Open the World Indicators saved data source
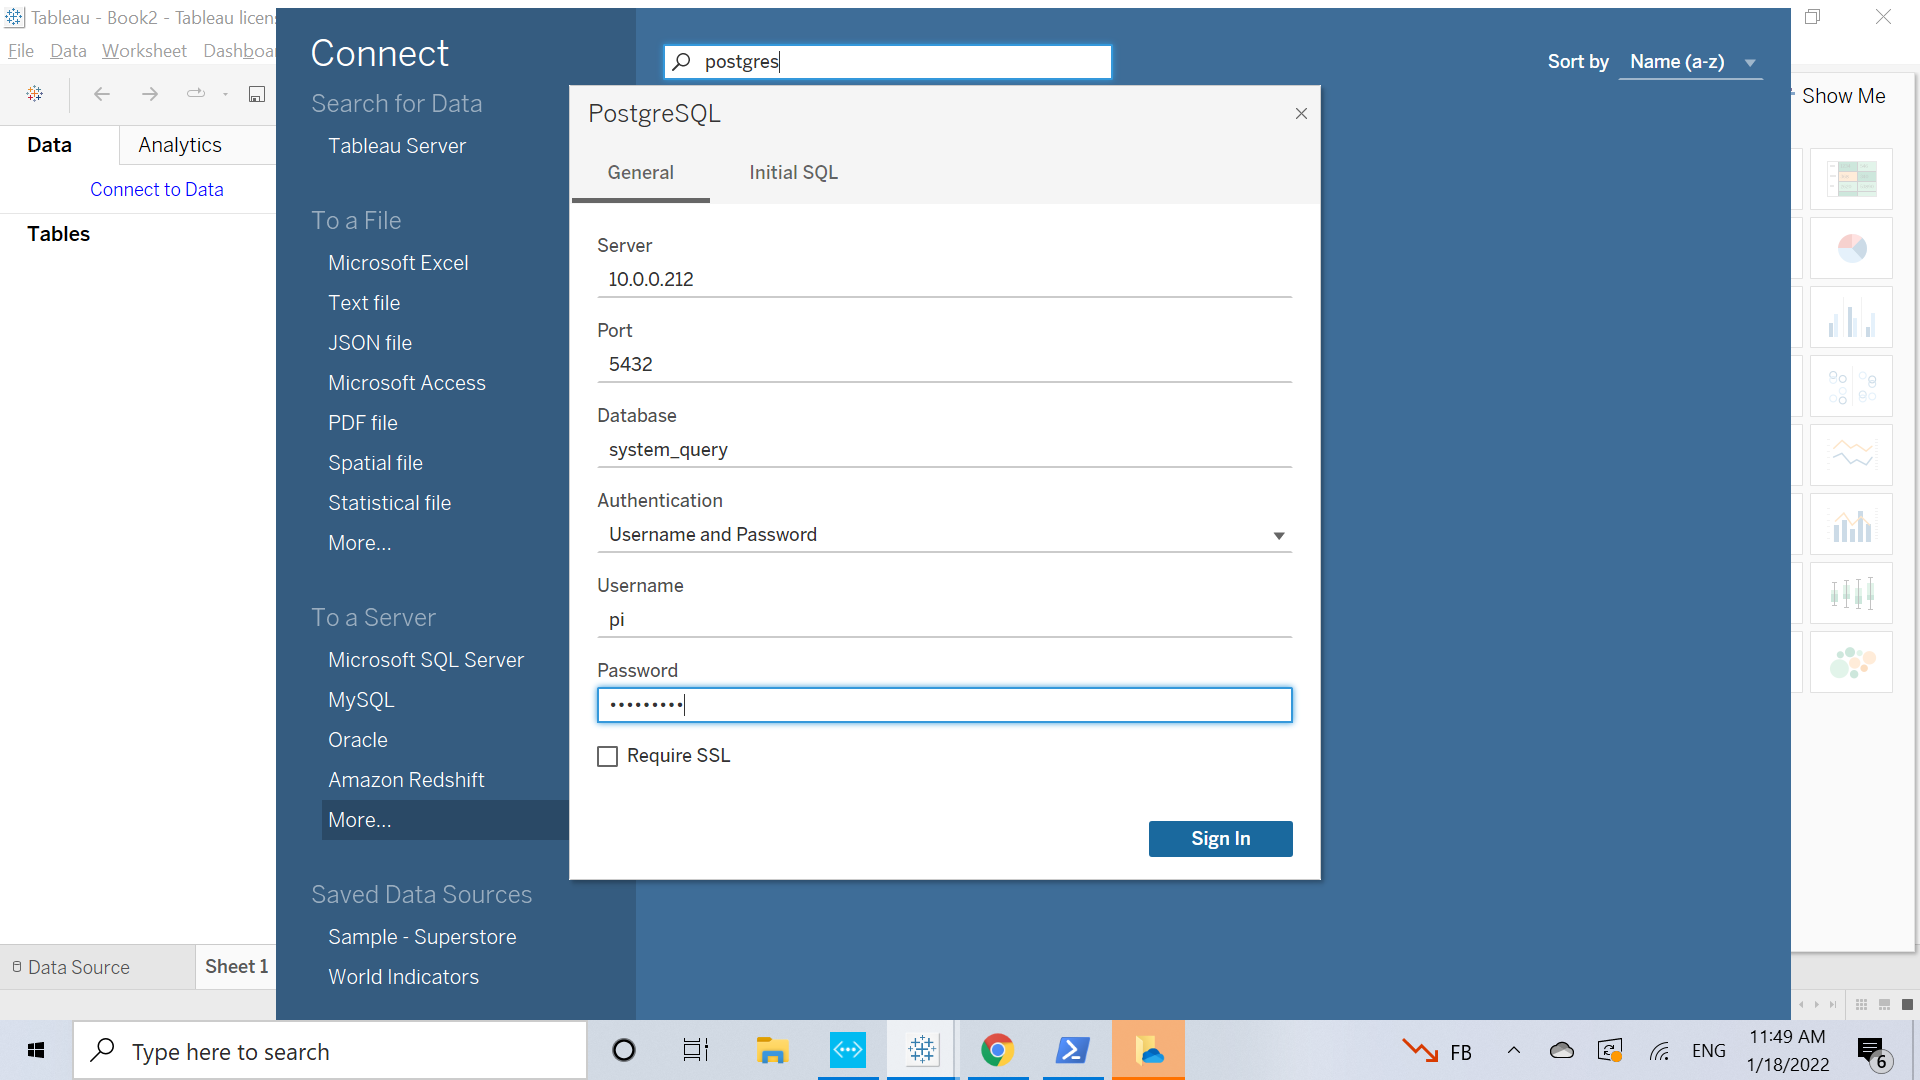 (403, 977)
